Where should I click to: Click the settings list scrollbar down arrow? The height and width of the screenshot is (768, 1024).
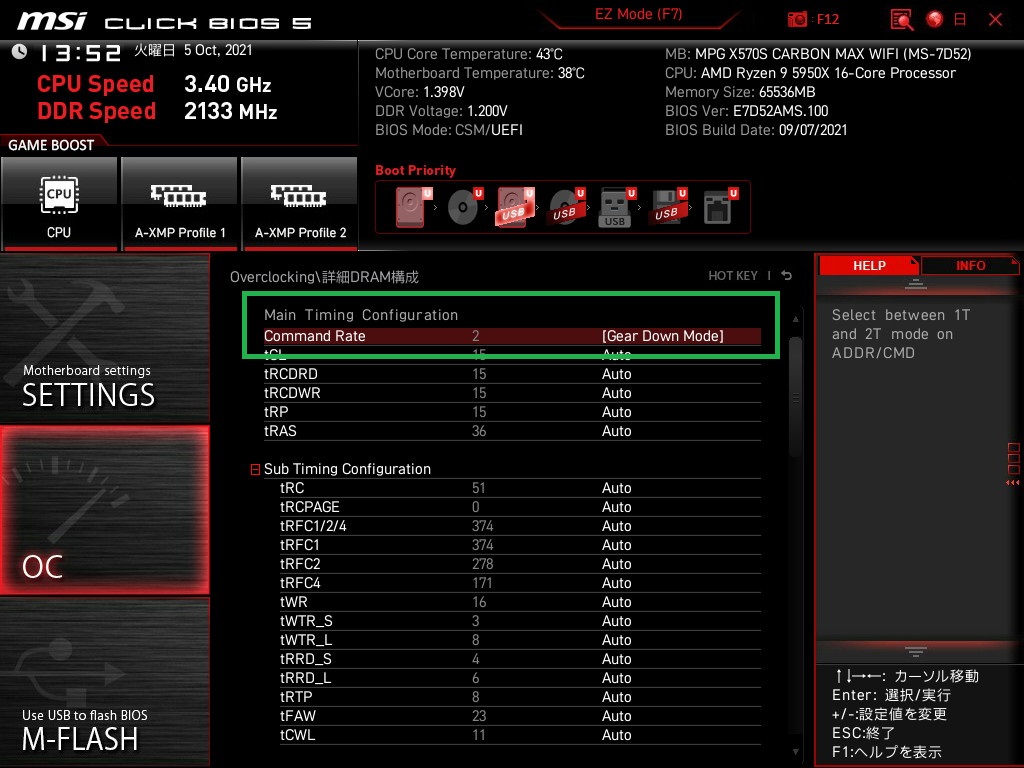click(795, 752)
